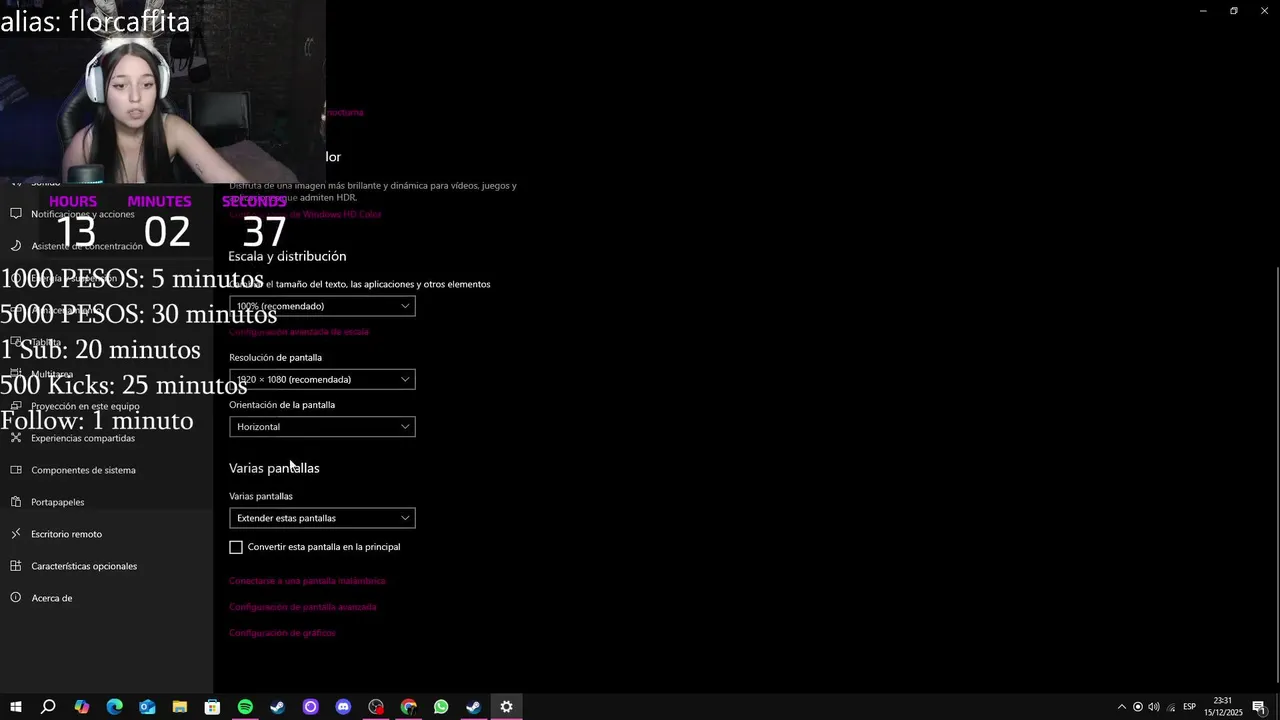Screen dimensions: 1280x720
Task: Click the Orientación de la pantalla label
Action: click(282, 405)
